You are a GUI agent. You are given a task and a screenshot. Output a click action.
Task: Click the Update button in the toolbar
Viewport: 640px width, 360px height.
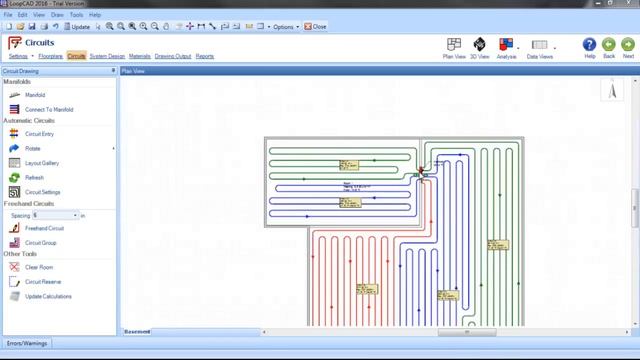(77, 27)
